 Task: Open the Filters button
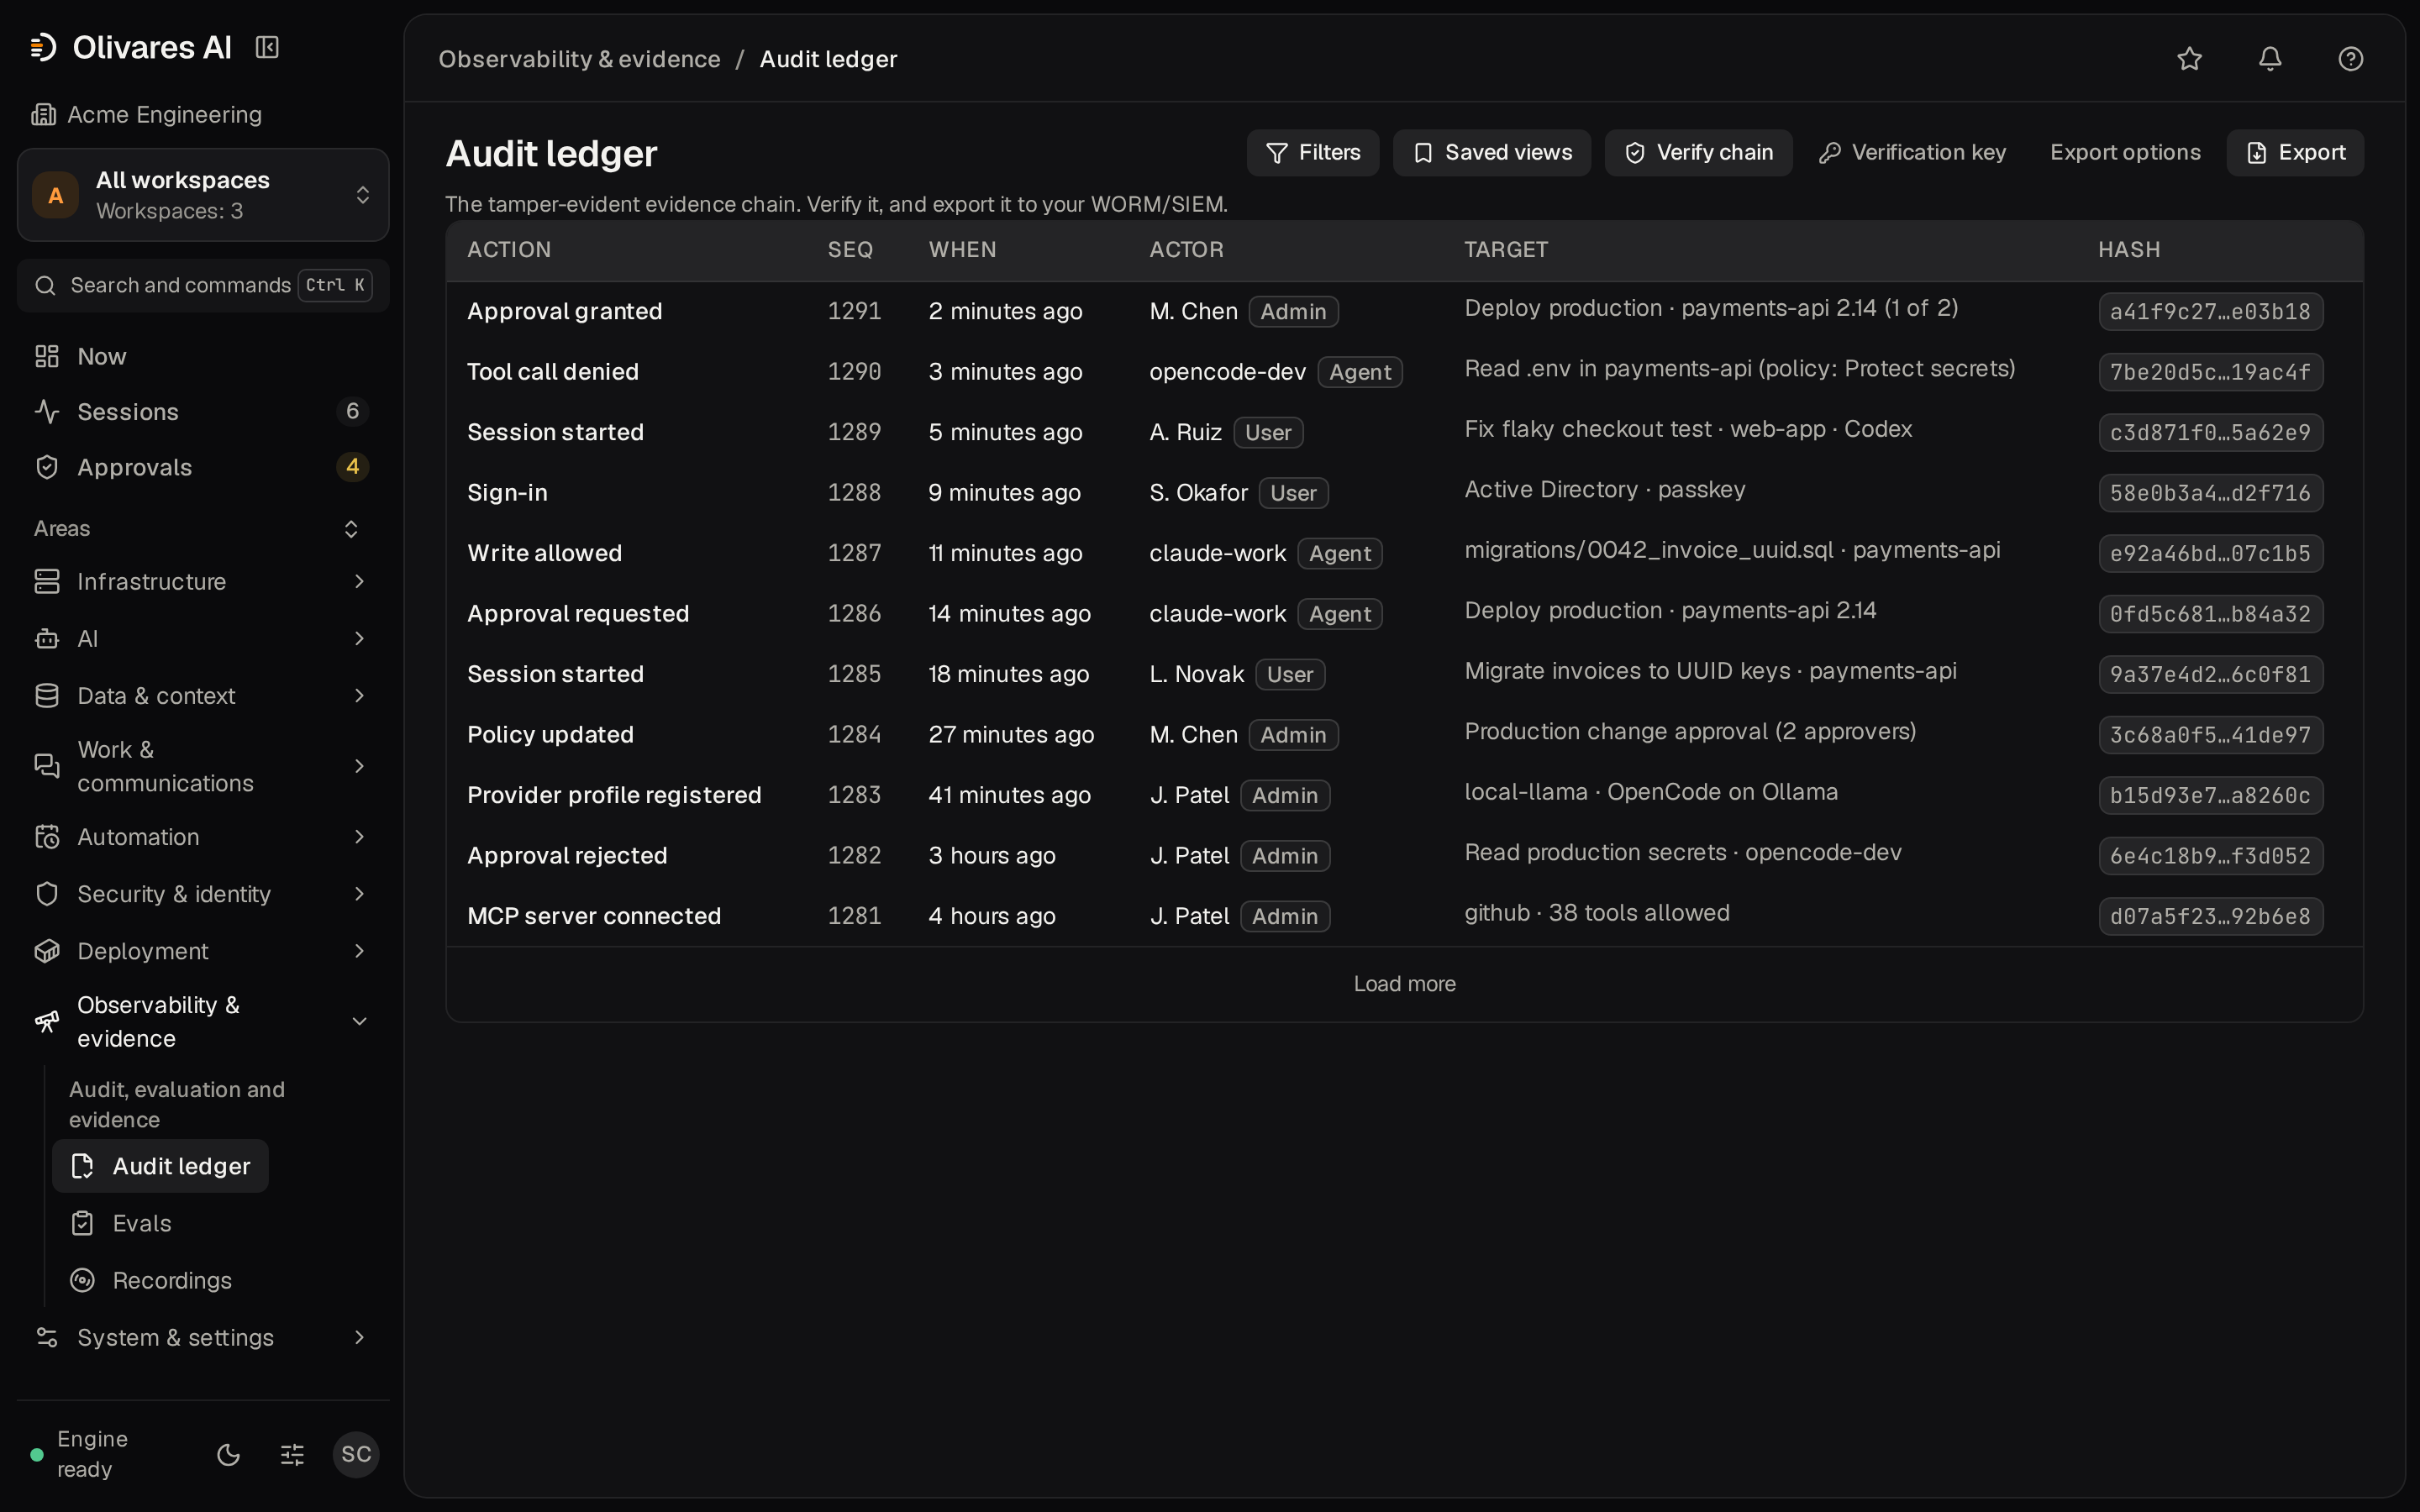pyautogui.click(x=1312, y=152)
